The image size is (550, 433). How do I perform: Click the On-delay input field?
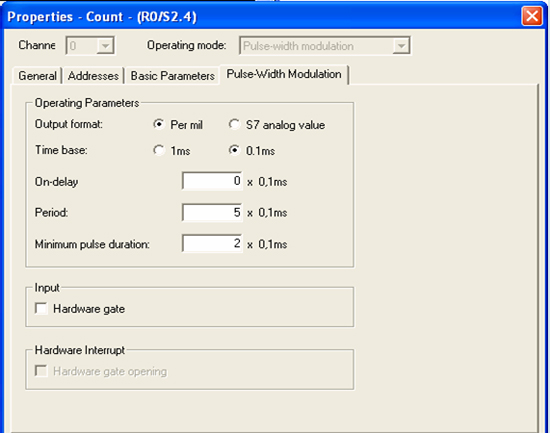[x=212, y=181]
